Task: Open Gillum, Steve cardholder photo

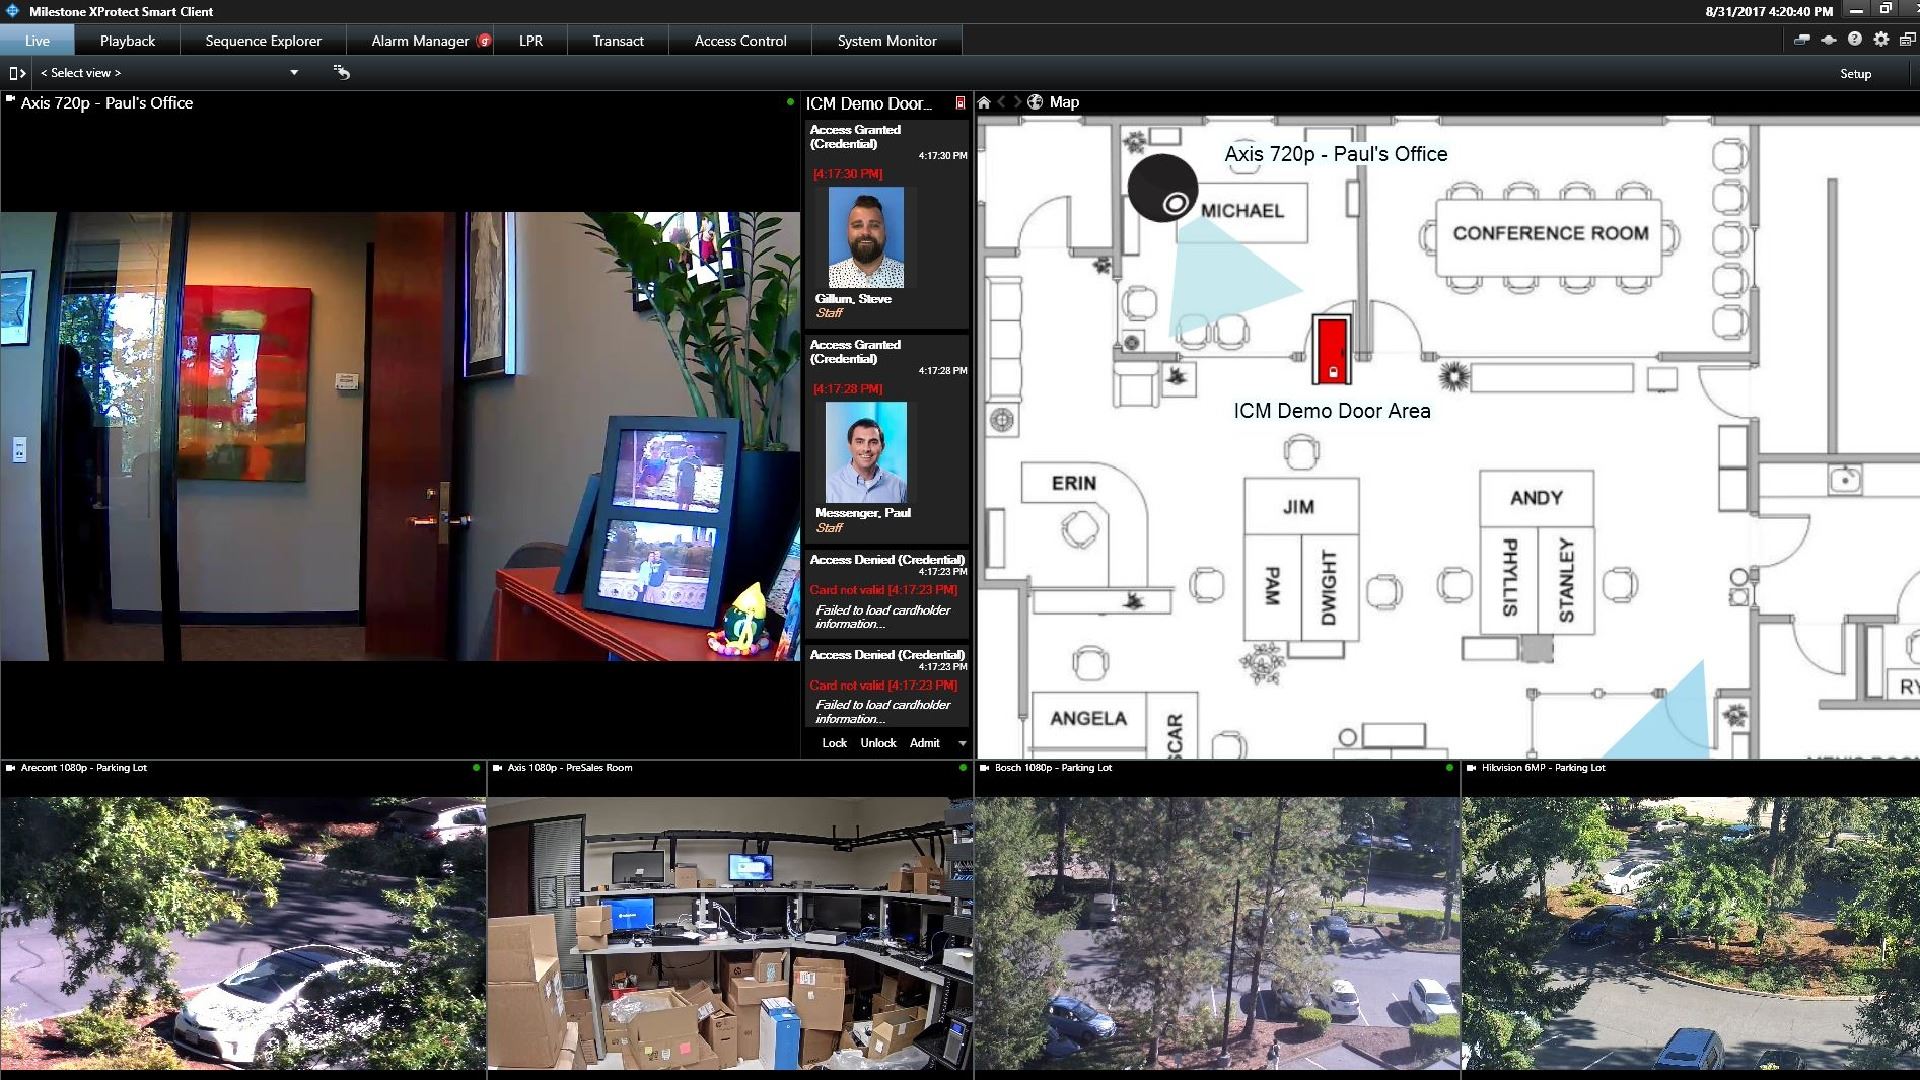Action: [x=866, y=238]
